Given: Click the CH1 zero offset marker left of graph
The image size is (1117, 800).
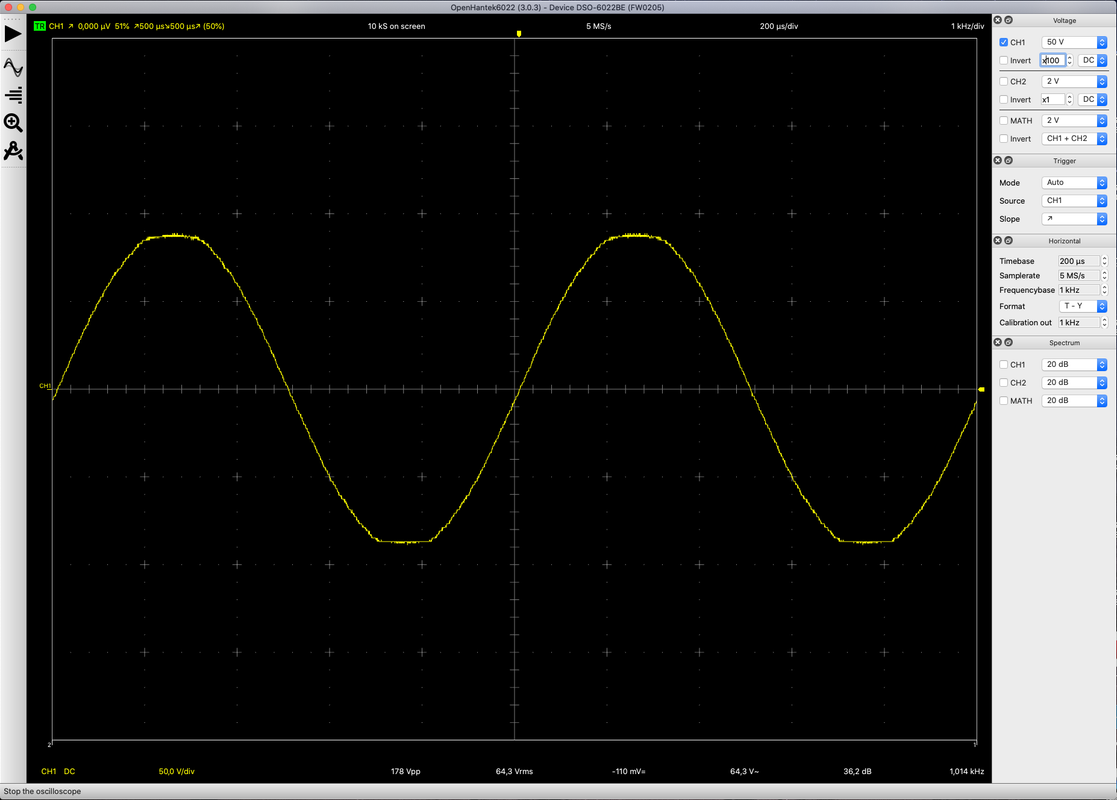Looking at the screenshot, I should 45,386.
